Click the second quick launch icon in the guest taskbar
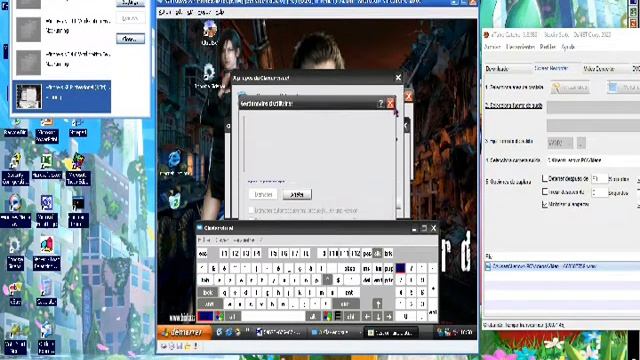 point(229,332)
